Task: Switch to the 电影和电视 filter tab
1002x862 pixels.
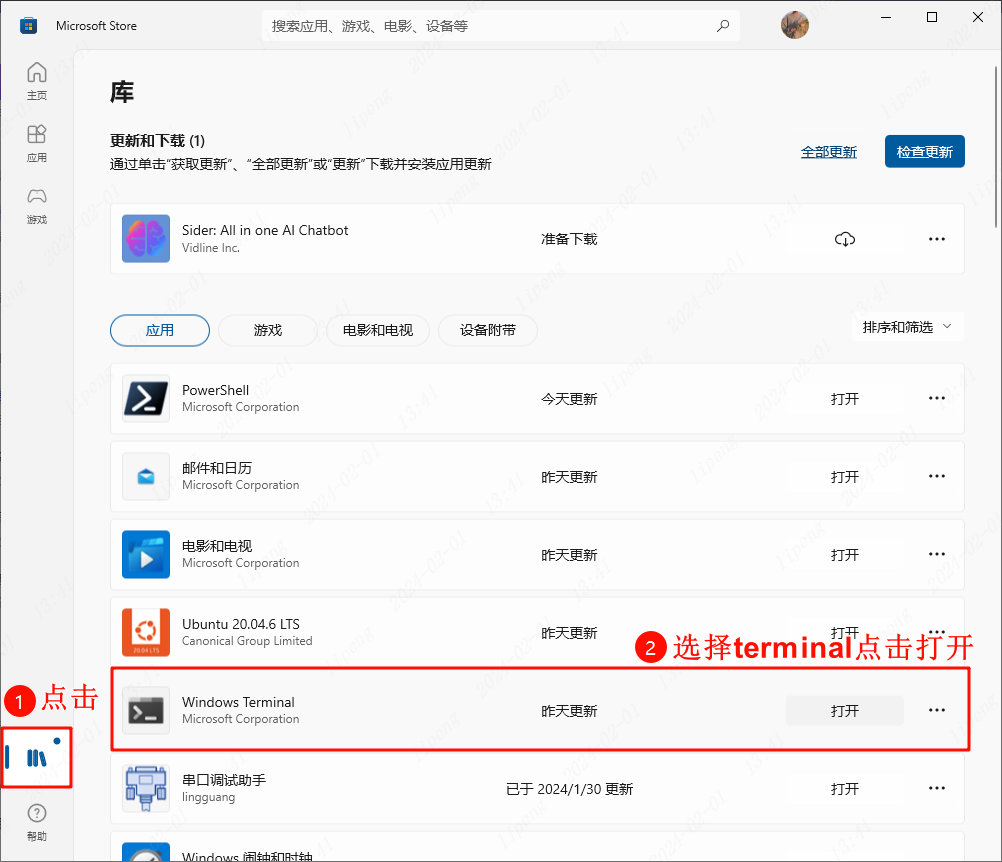Action: click(x=378, y=330)
